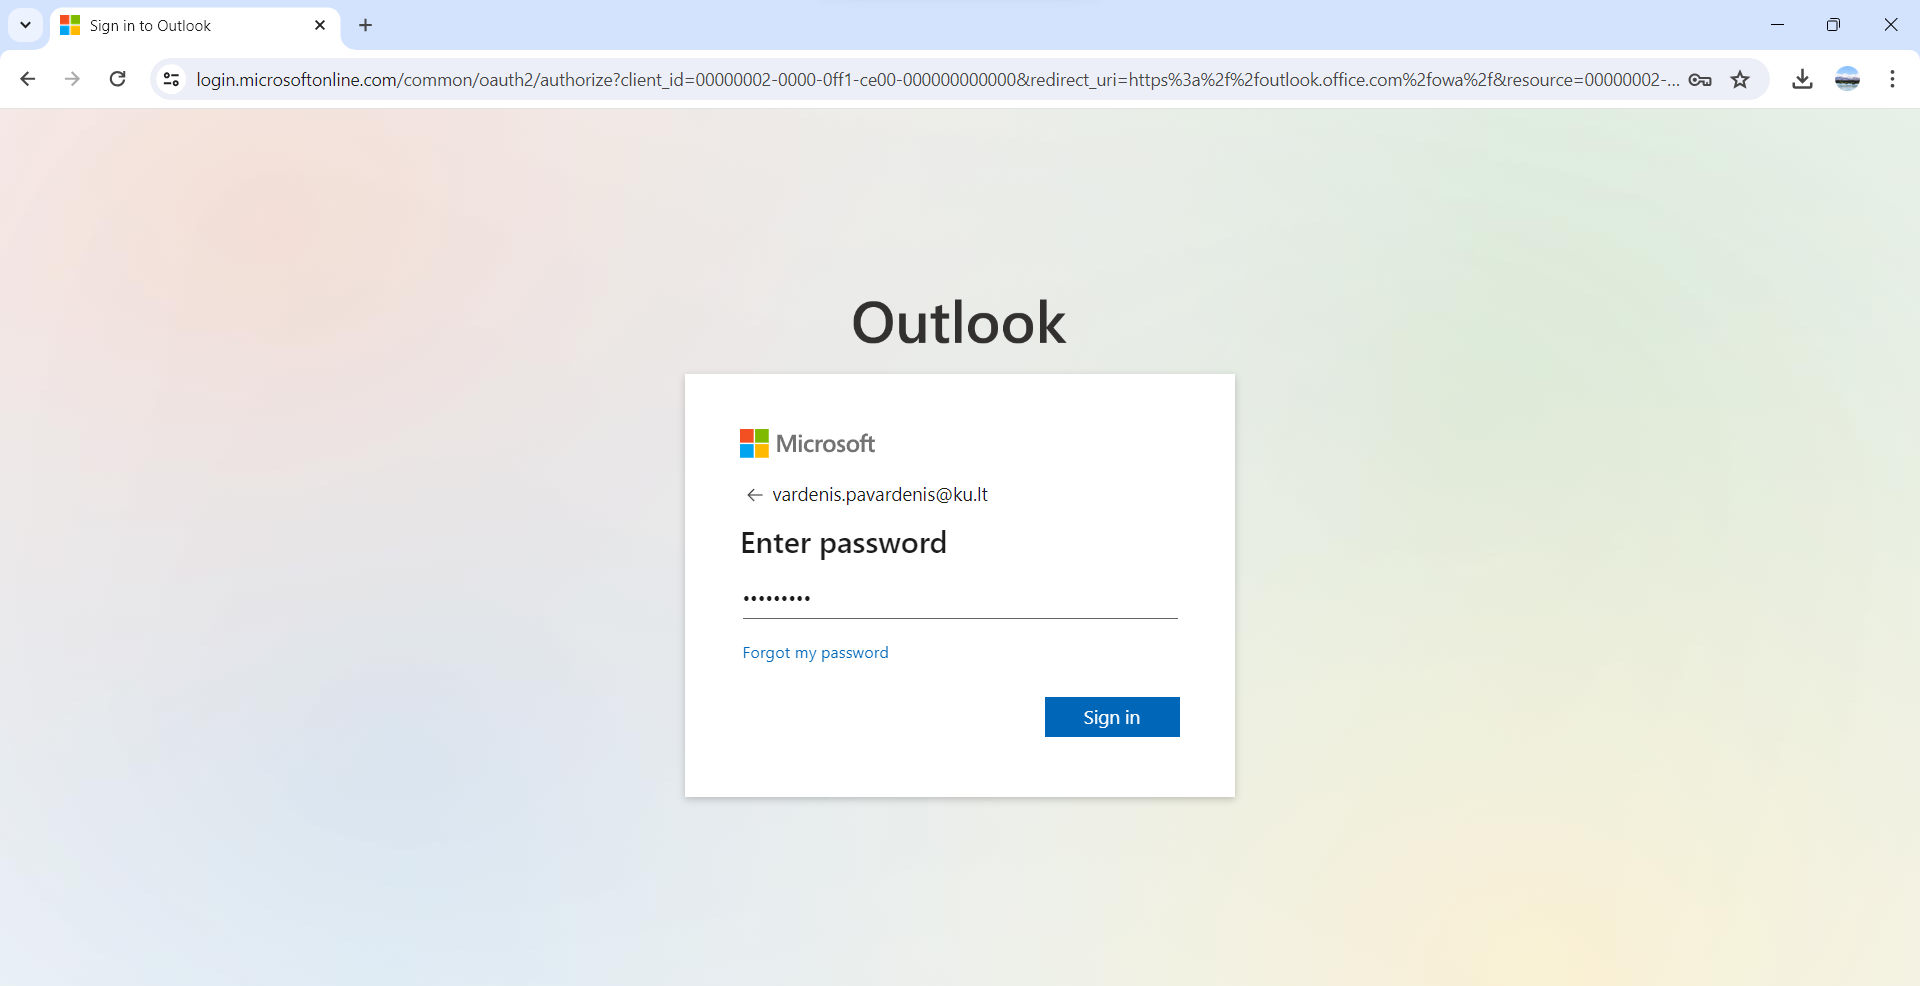Screen dimensions: 1920x986
Task: Click vardenis.pavardenis@ku.lt account text
Action: tap(880, 494)
